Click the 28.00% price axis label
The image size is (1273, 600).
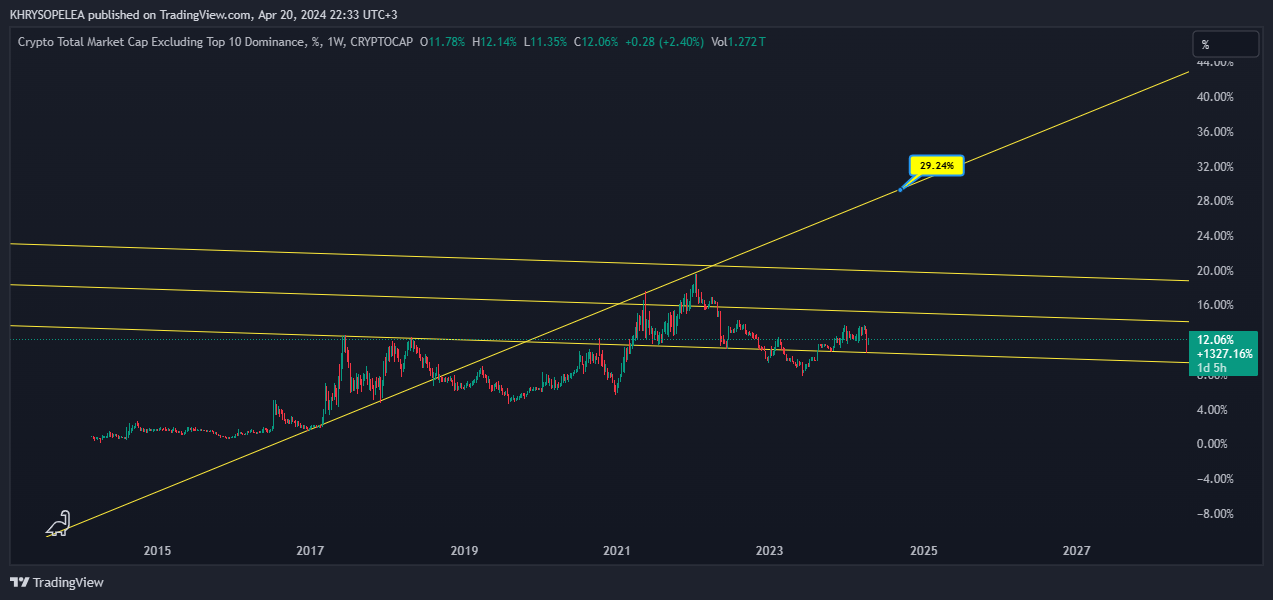point(1215,201)
